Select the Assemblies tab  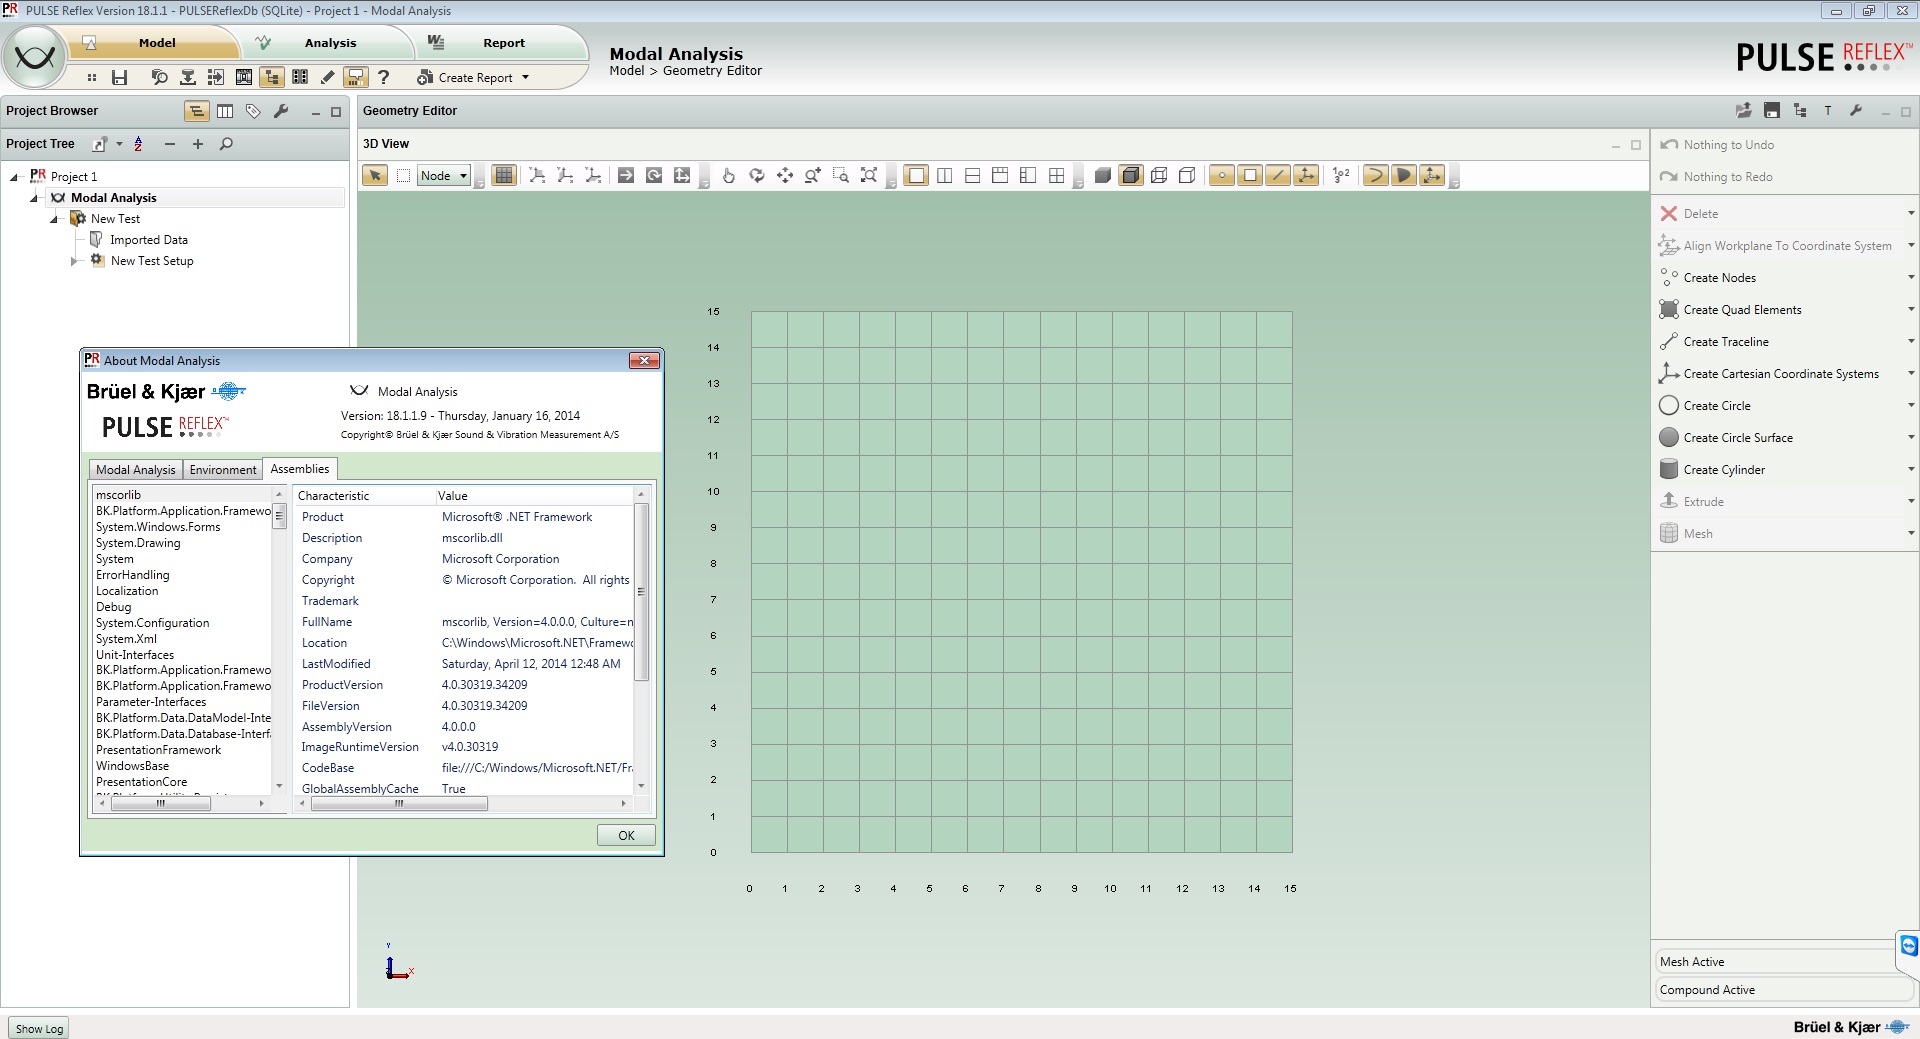tap(300, 469)
